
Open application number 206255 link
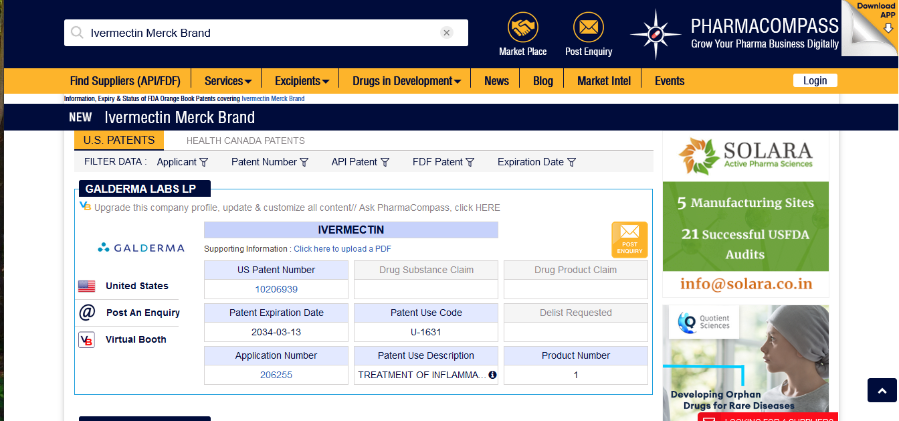click(x=276, y=375)
